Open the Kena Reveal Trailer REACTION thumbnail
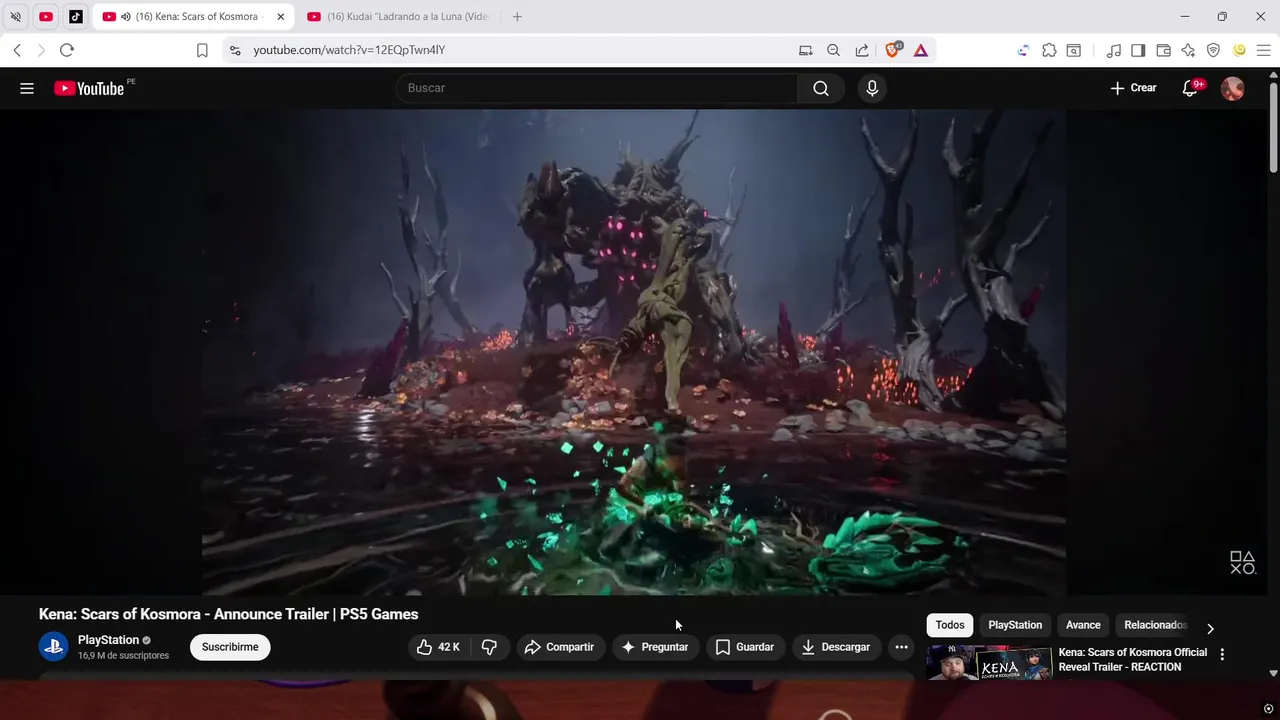This screenshot has height=720, width=1280. coord(989,662)
